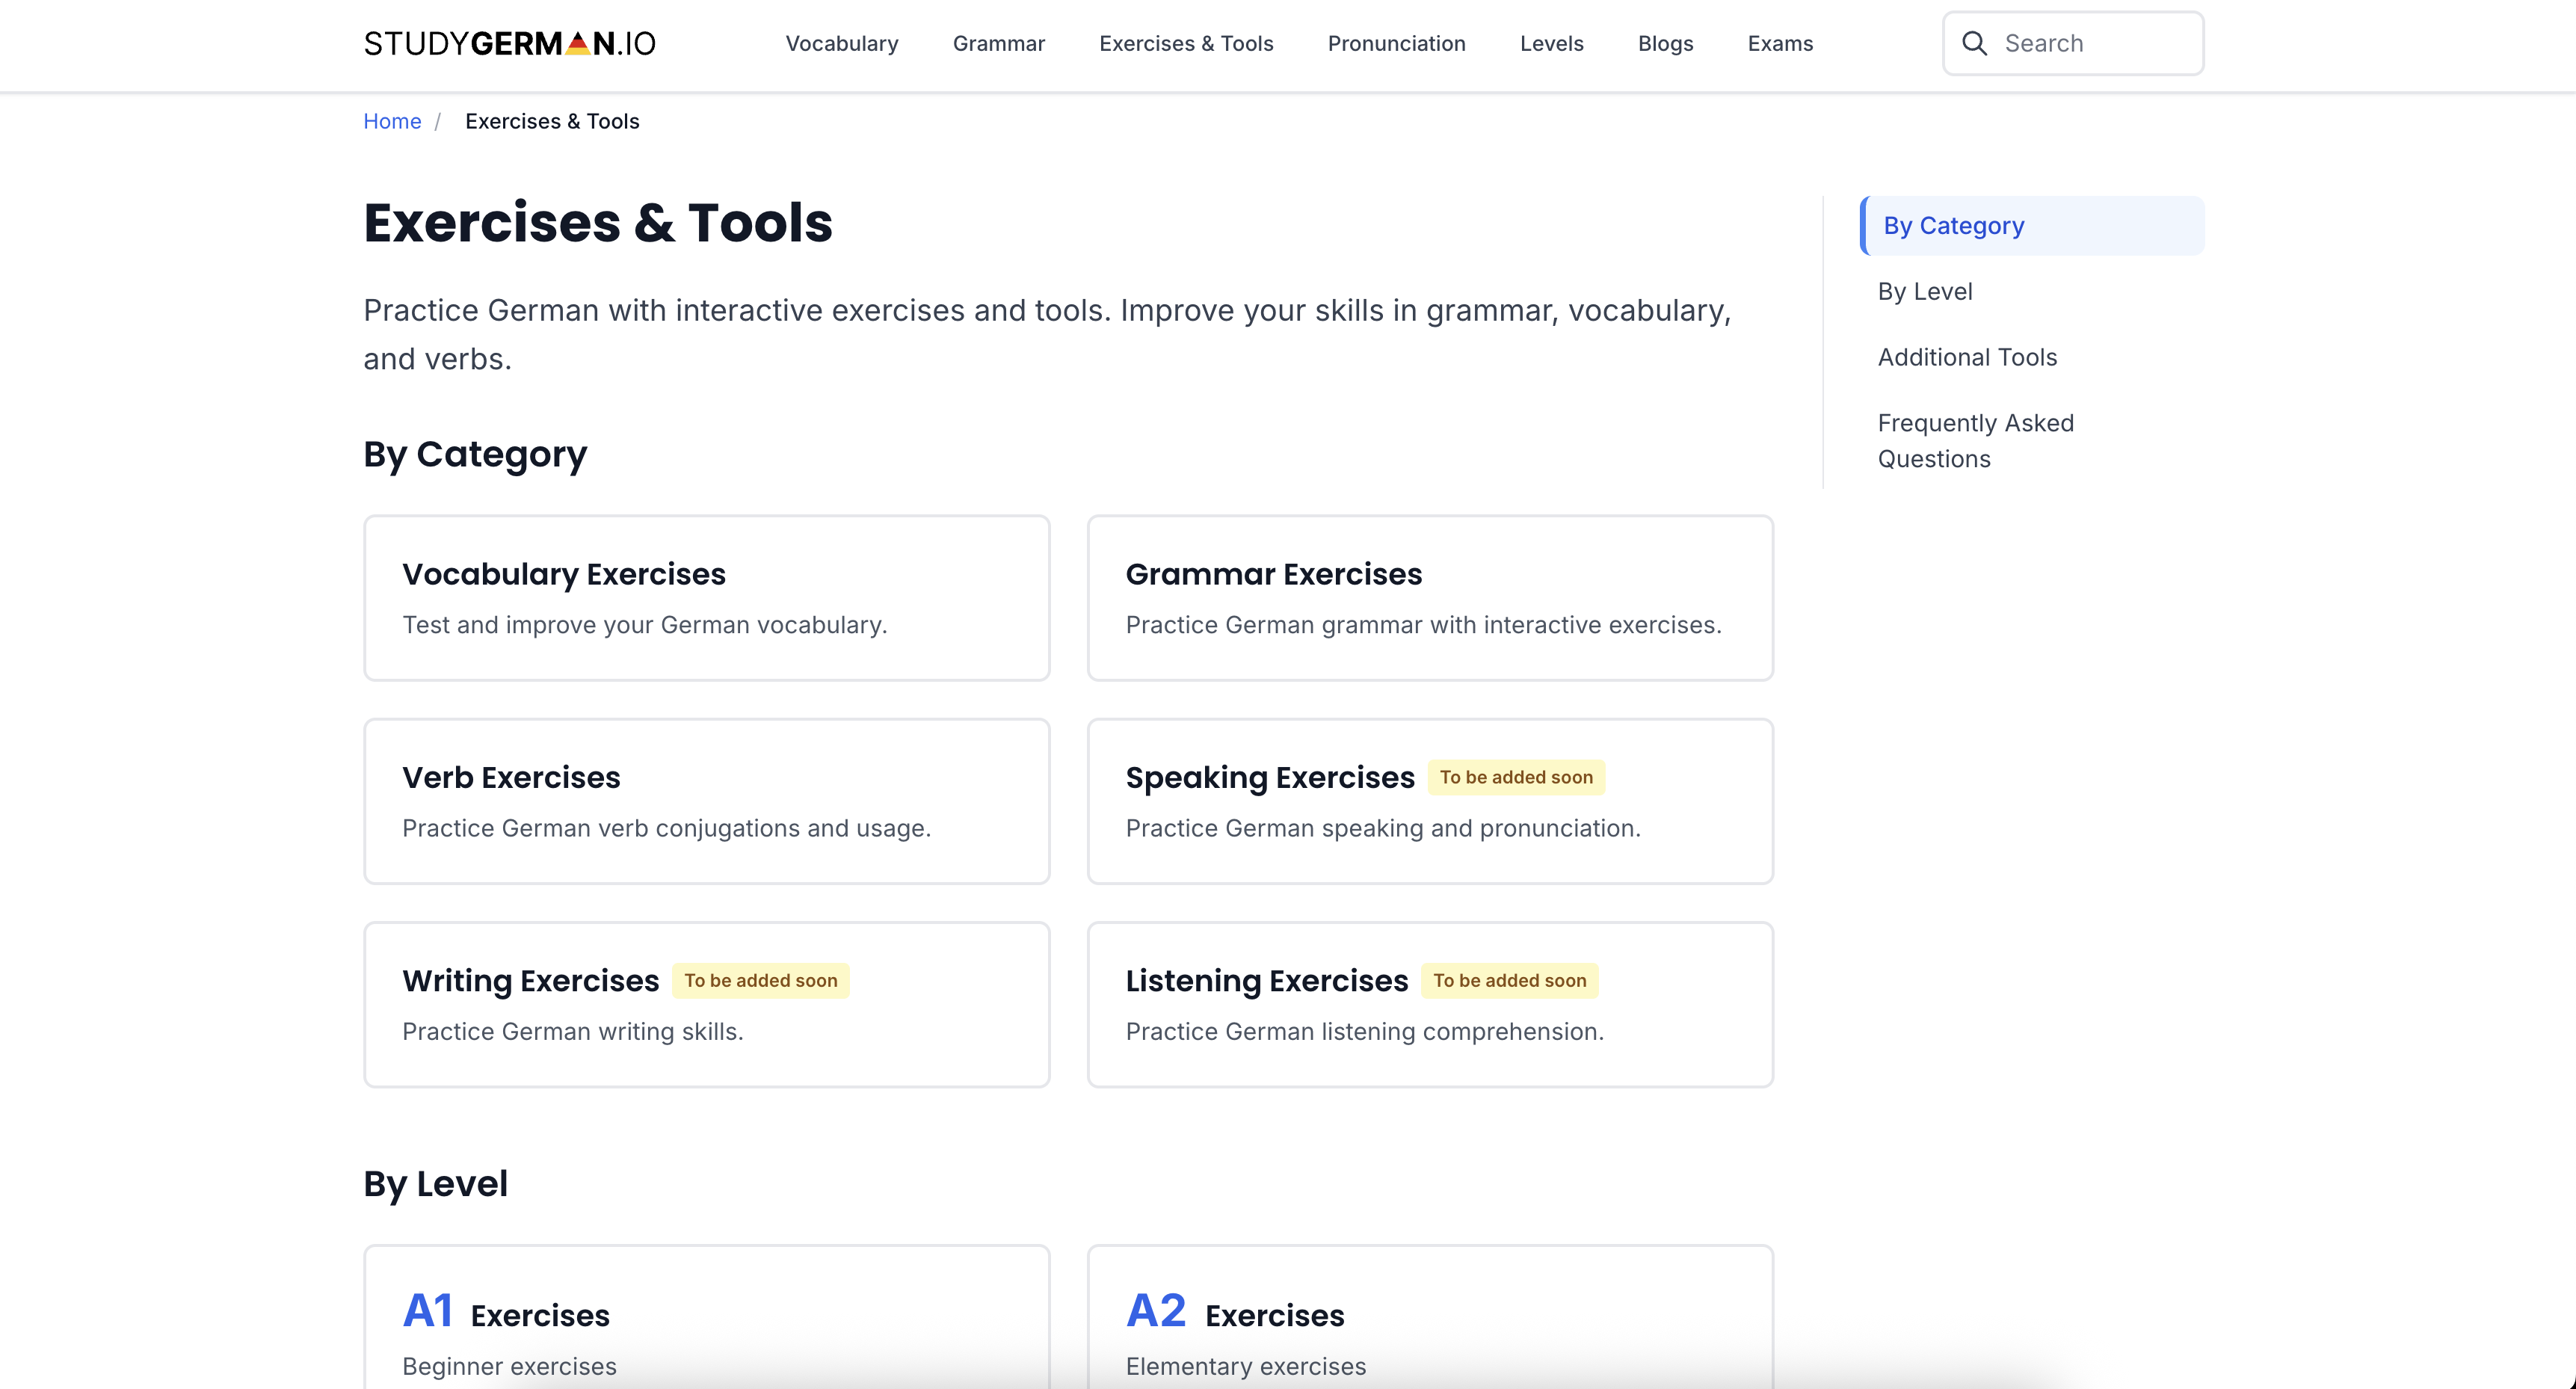The width and height of the screenshot is (2576, 1389).
Task: Open the A1 Exercises card
Action: 706,1320
